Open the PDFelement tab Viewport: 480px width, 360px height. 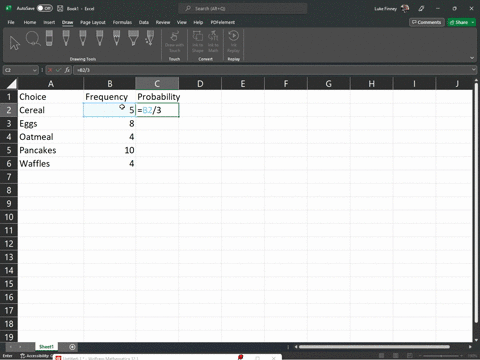[x=222, y=22]
